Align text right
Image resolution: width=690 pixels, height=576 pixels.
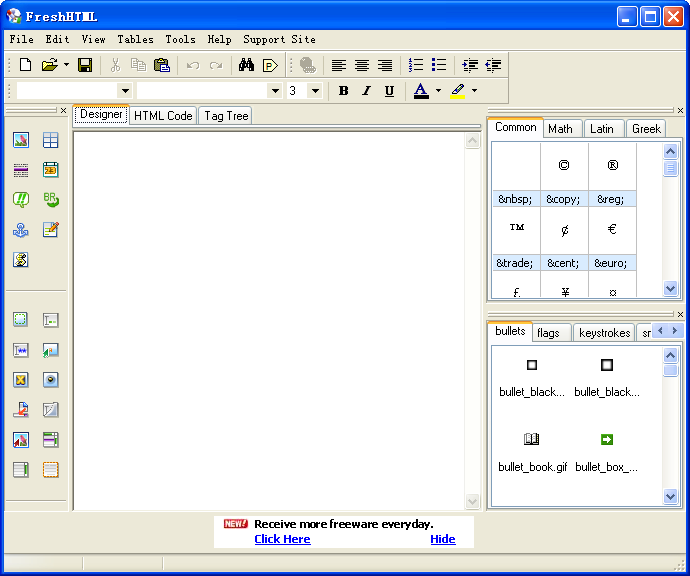point(385,65)
